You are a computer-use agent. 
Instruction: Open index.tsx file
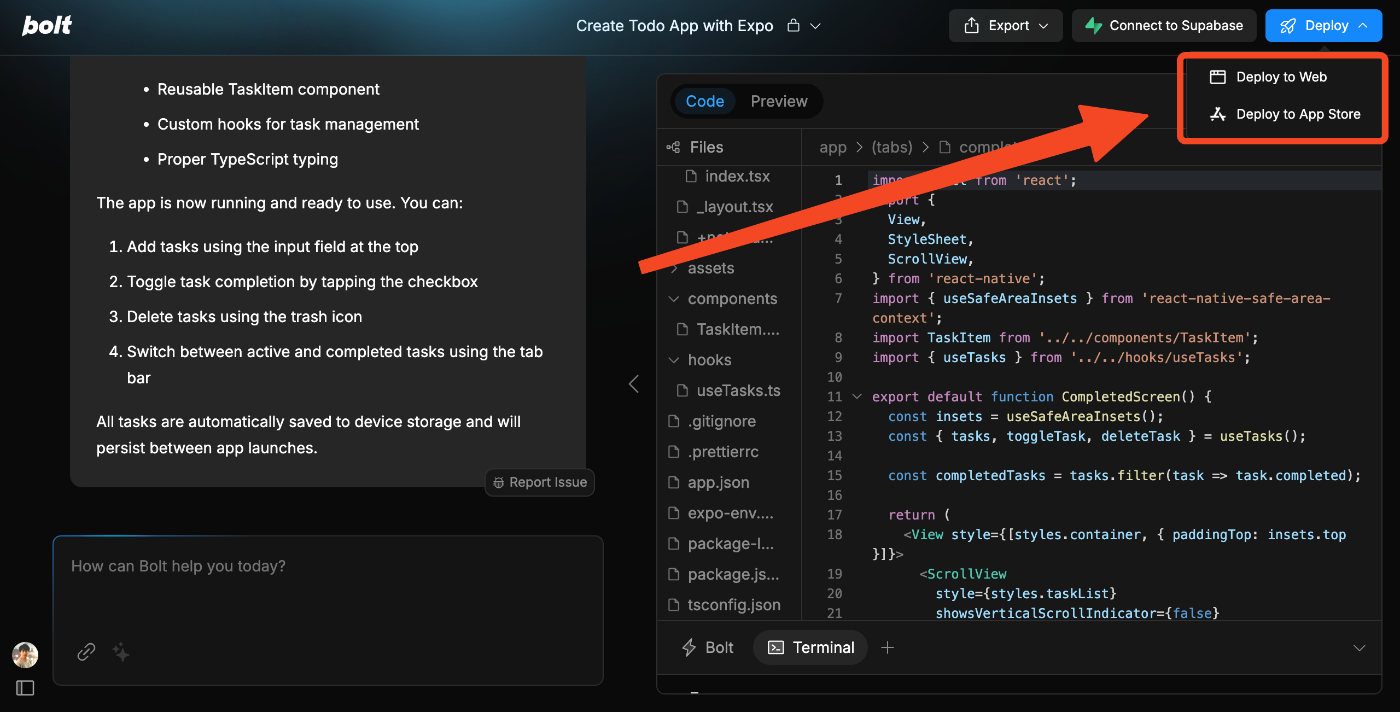pyautogui.click(x=727, y=176)
